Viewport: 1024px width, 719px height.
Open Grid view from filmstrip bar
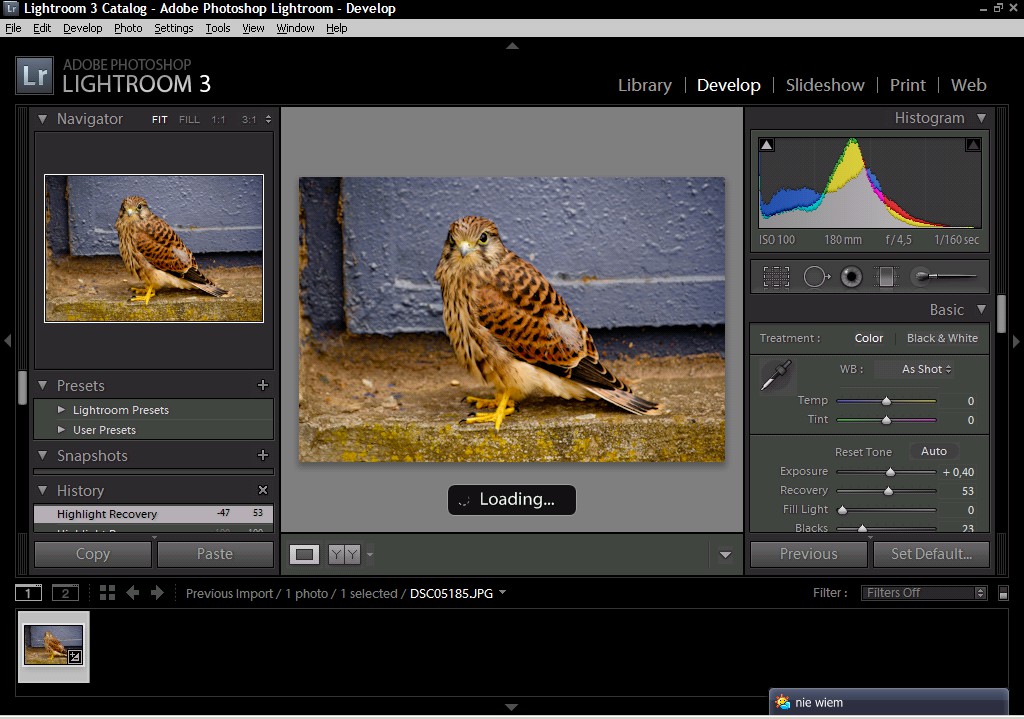pyautogui.click(x=107, y=593)
